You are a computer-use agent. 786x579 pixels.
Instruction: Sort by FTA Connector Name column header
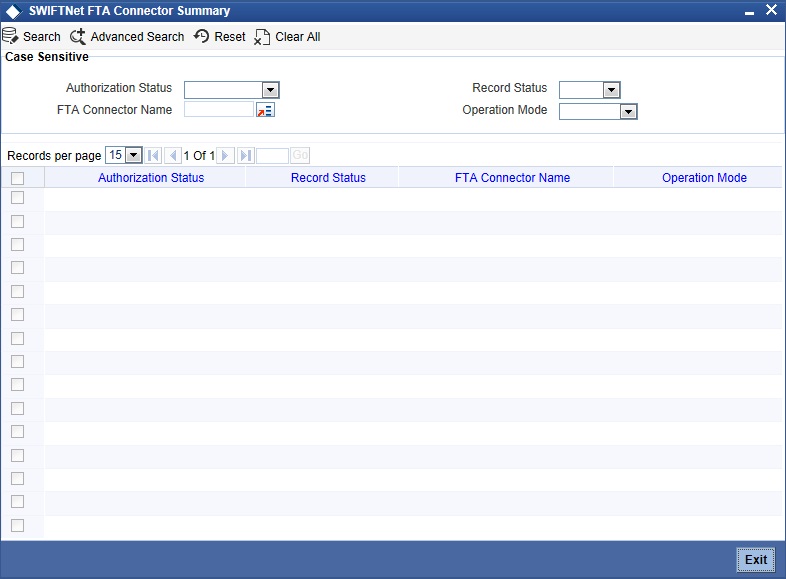tap(512, 177)
